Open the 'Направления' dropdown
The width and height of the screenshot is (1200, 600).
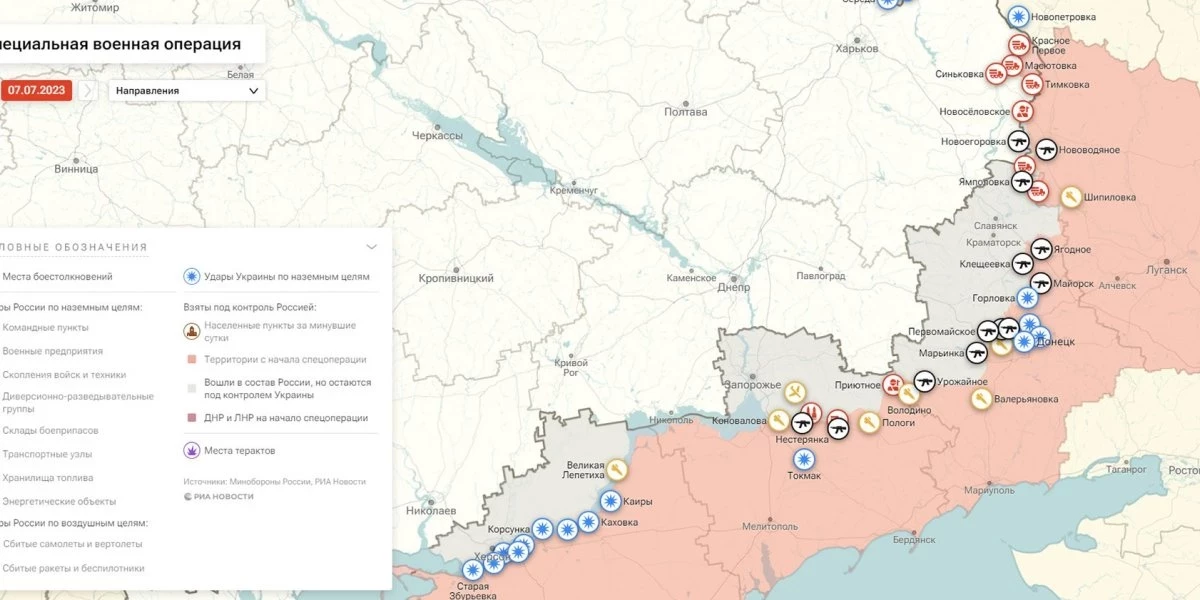point(187,91)
